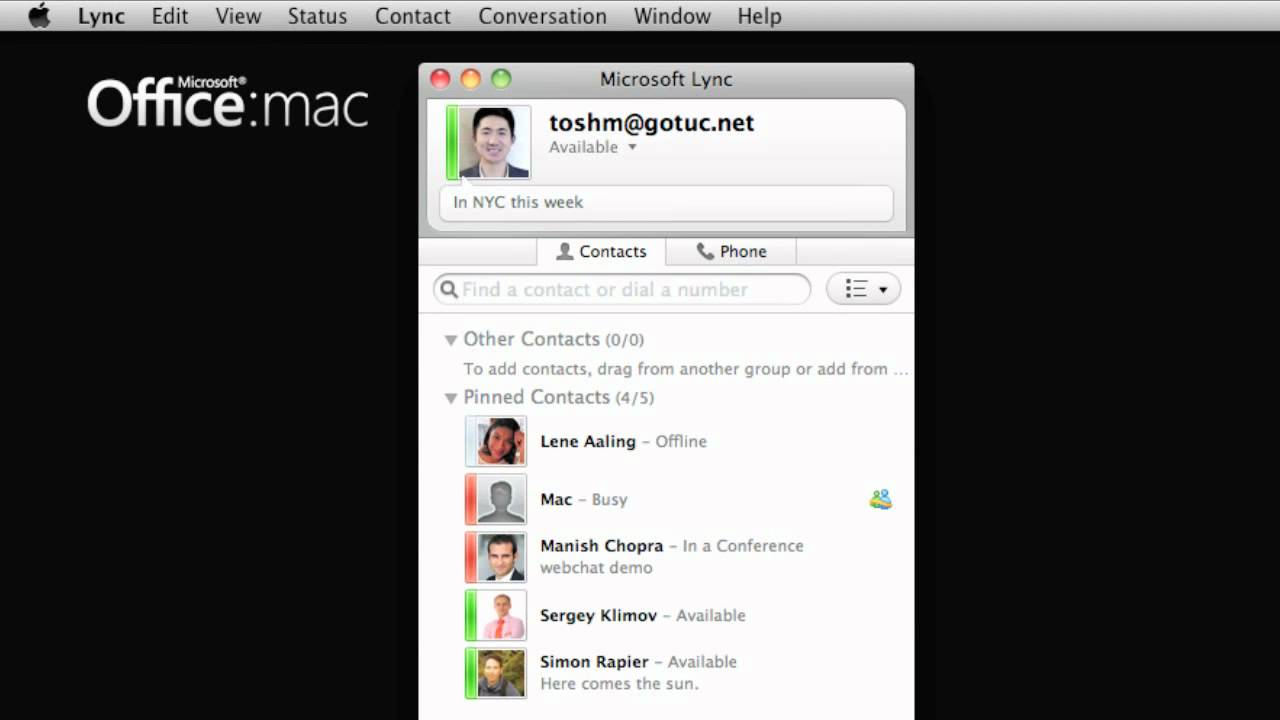Click the search magnifier icon
The width and height of the screenshot is (1280, 720).
pos(449,289)
